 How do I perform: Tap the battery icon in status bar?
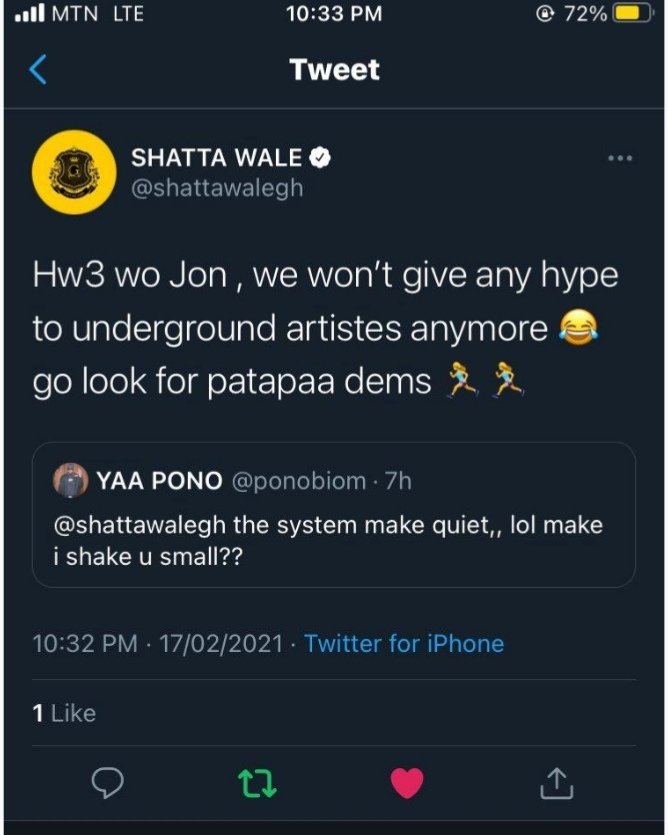coord(632,15)
